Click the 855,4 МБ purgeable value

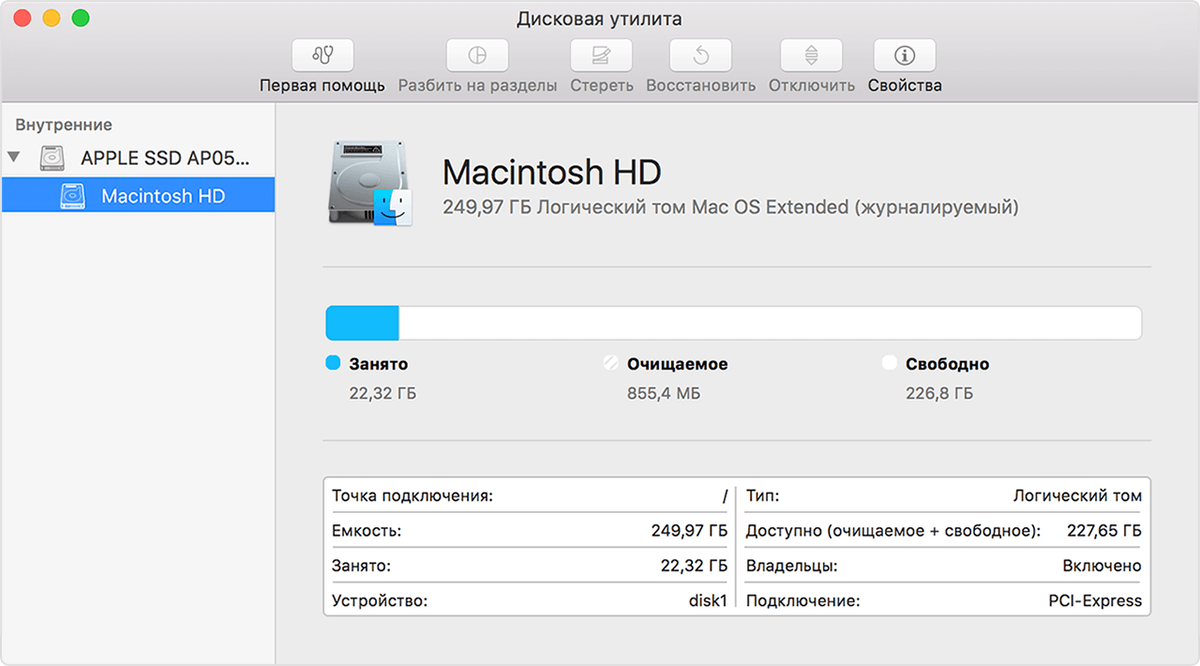[664, 394]
